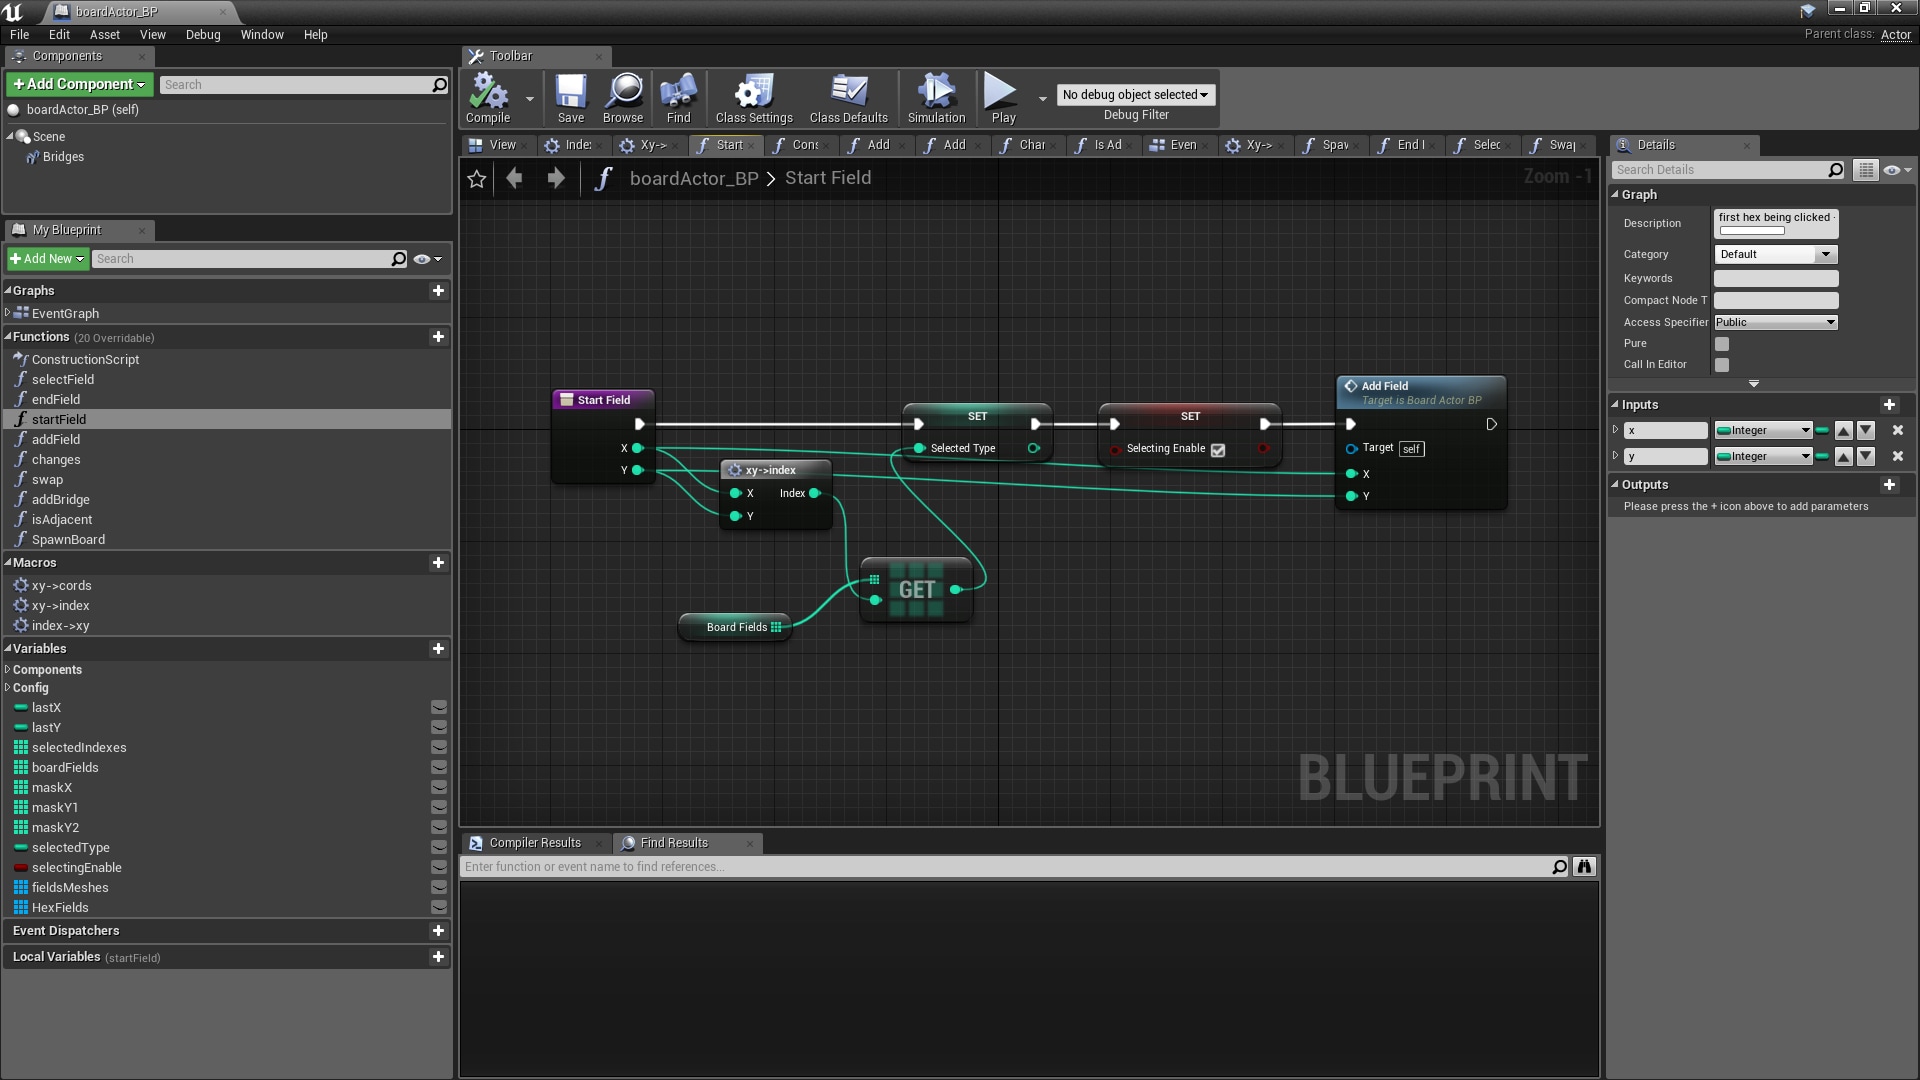Open the Debug menu
This screenshot has width=1920, height=1080.
(x=202, y=34)
